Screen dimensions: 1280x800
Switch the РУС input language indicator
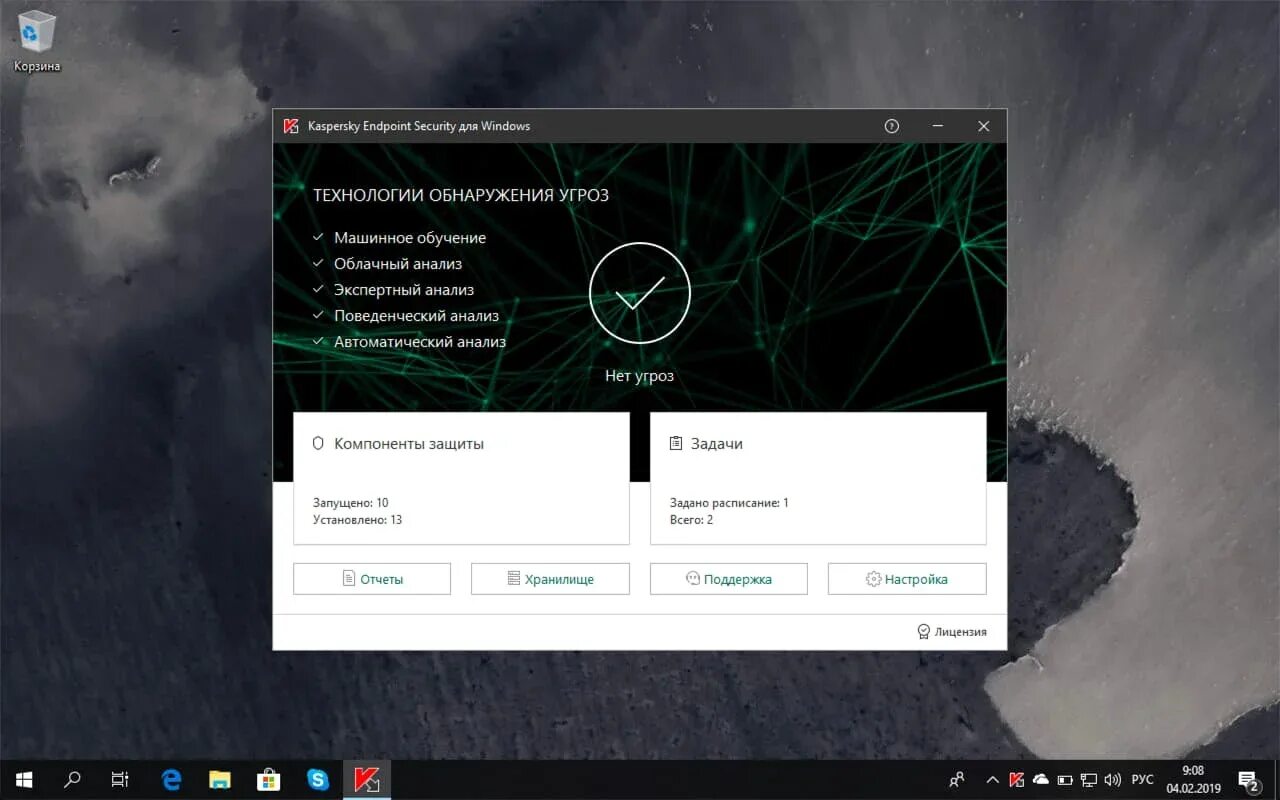(1143, 779)
